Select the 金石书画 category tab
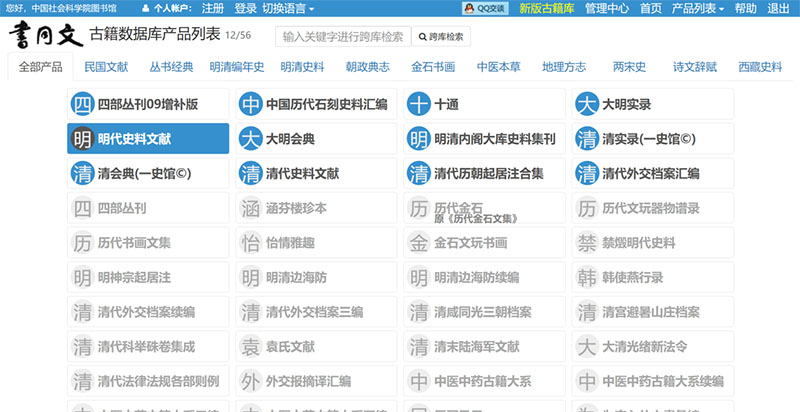This screenshot has height=412, width=800. coord(433,67)
